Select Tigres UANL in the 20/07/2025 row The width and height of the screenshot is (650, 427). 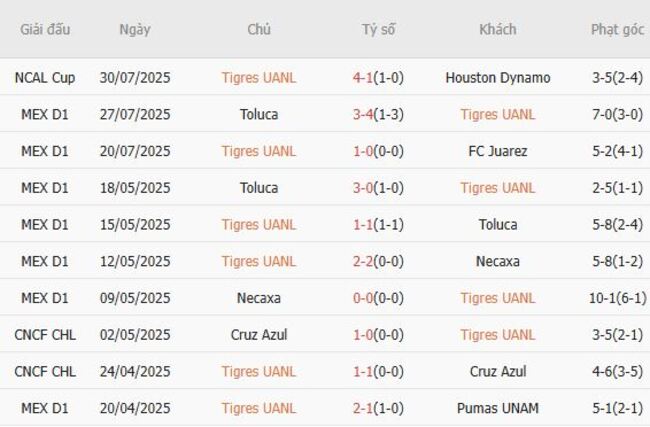coord(259,151)
